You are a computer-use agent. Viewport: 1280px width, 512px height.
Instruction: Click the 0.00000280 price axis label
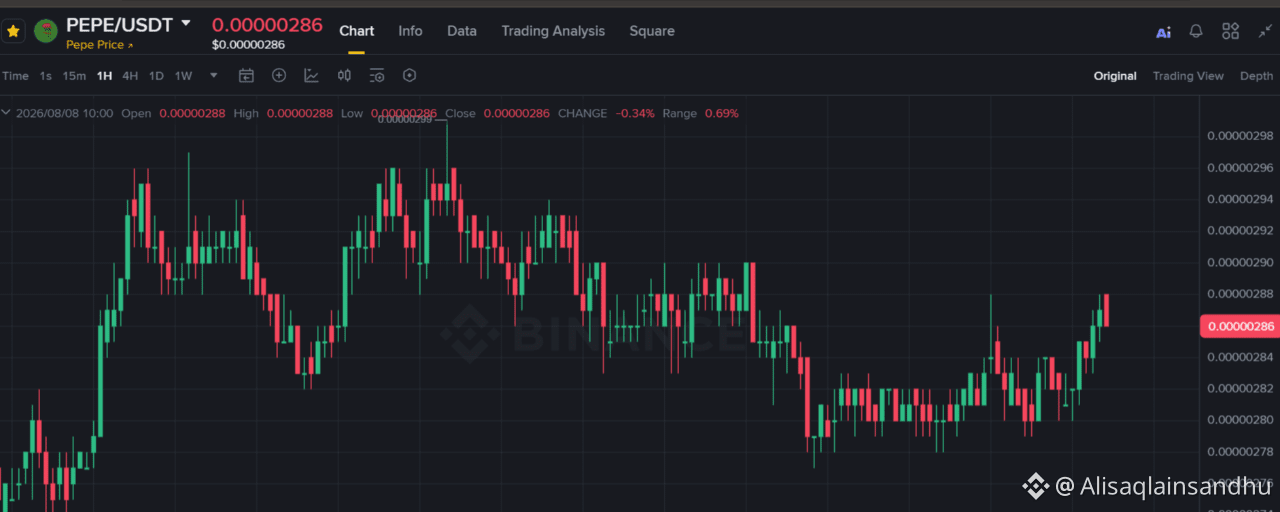[x=1240, y=420]
